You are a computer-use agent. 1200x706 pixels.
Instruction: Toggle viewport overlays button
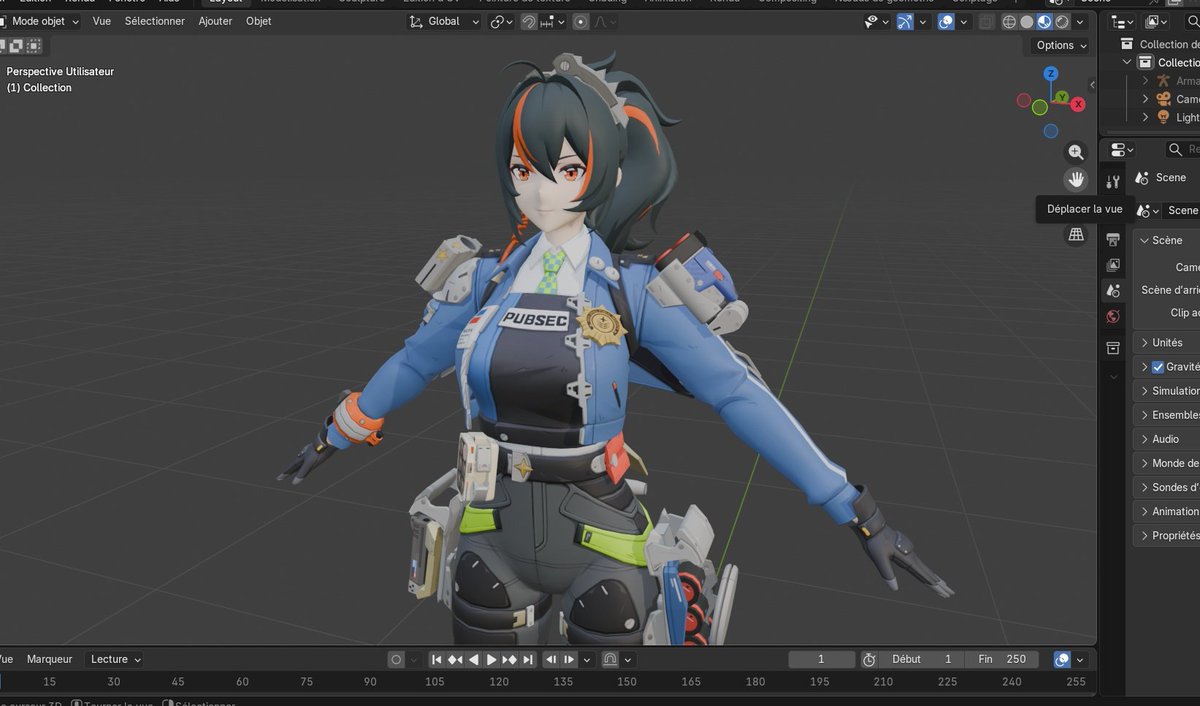point(946,22)
